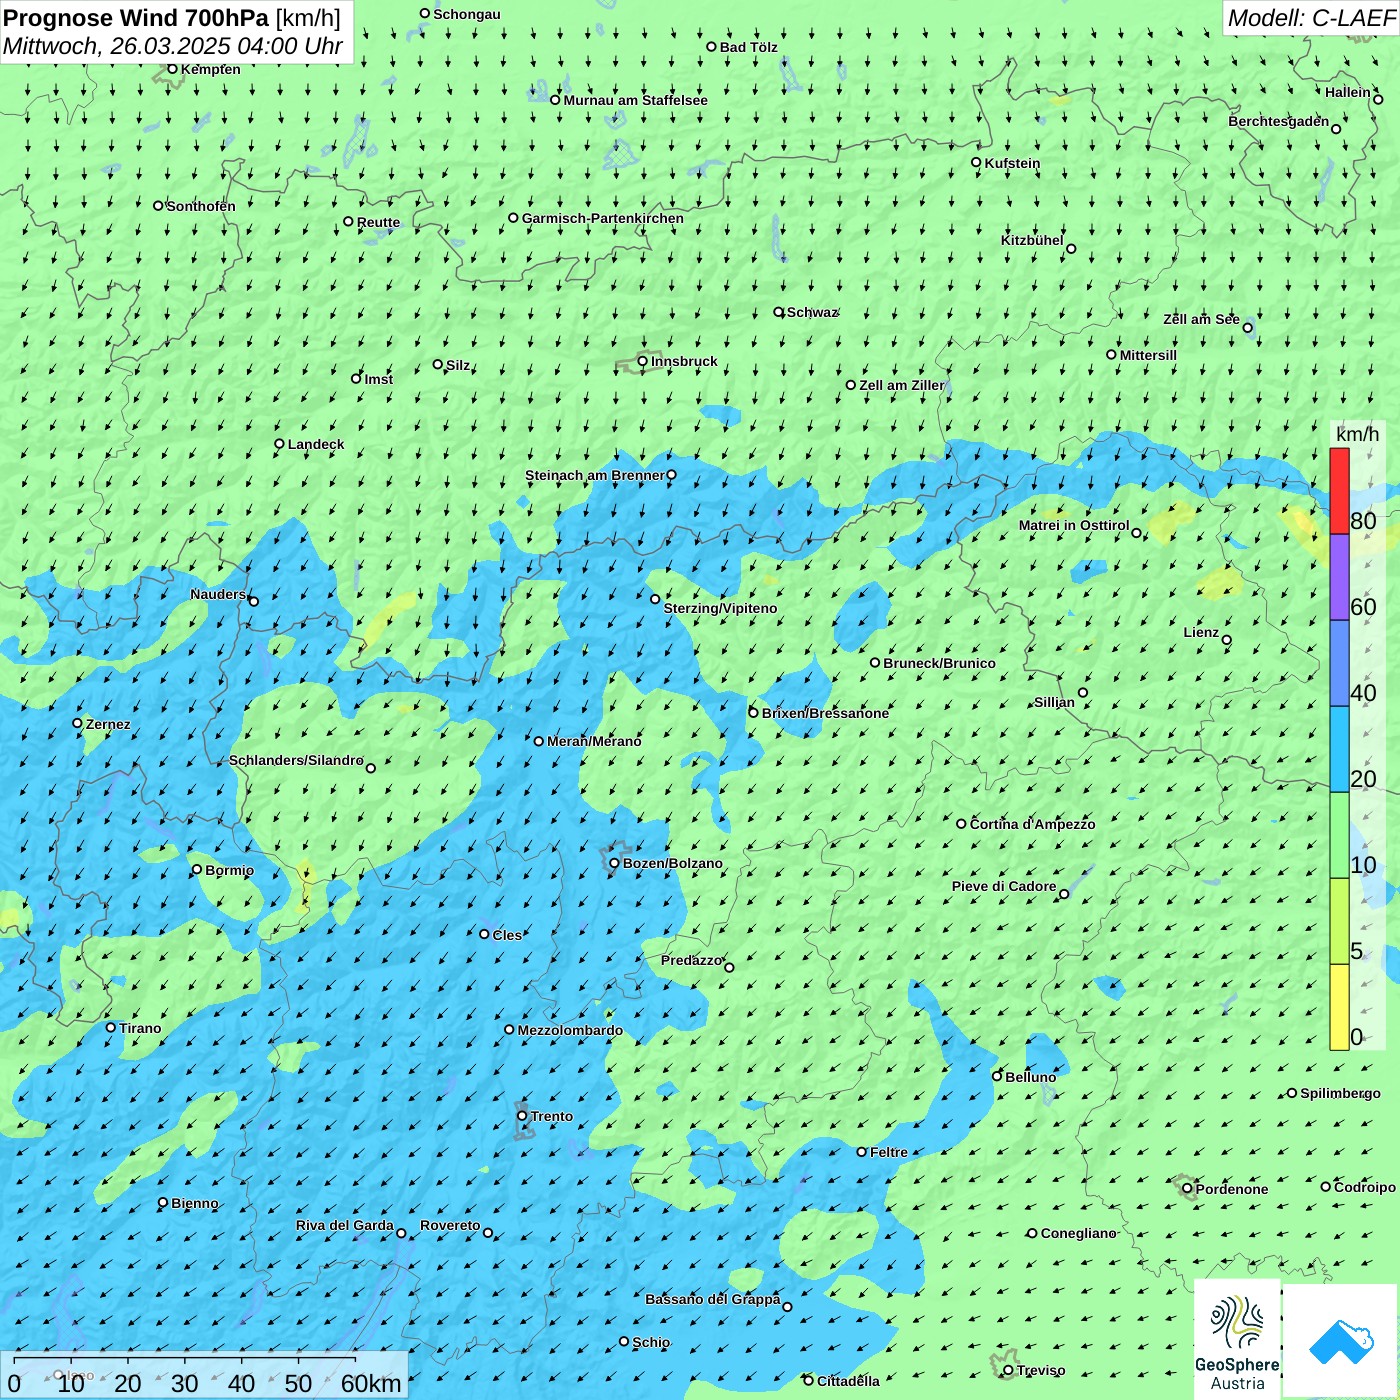Click the Murnau am Staffelsee label

click(x=635, y=100)
